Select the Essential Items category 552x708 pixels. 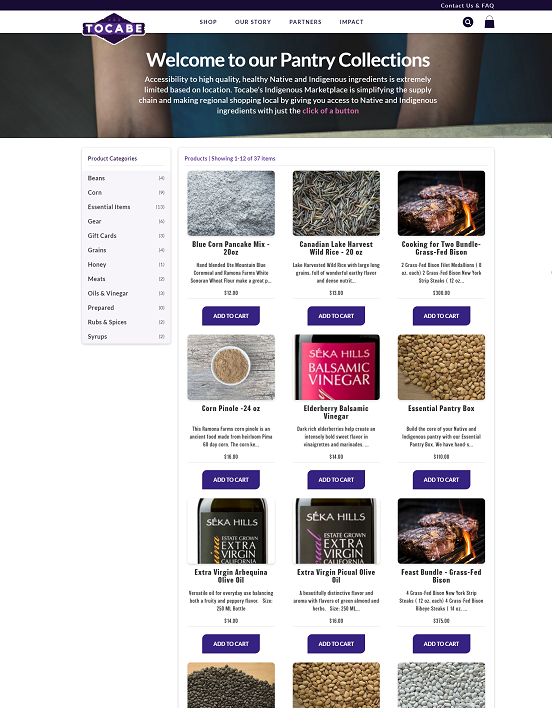[x=126, y=207]
